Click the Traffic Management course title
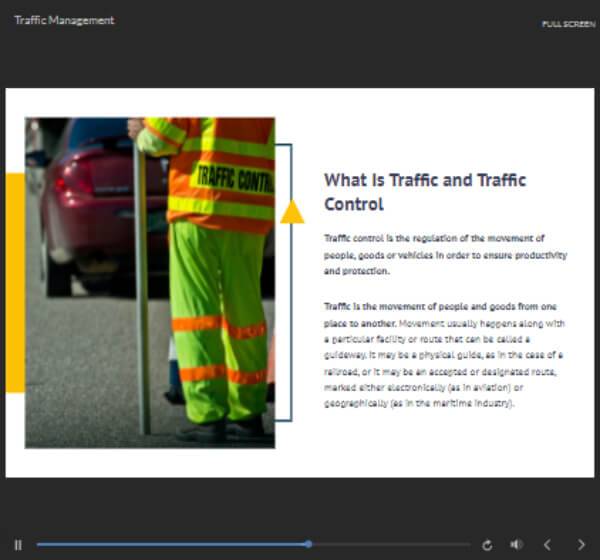The width and height of the screenshot is (600, 560). pos(64,20)
